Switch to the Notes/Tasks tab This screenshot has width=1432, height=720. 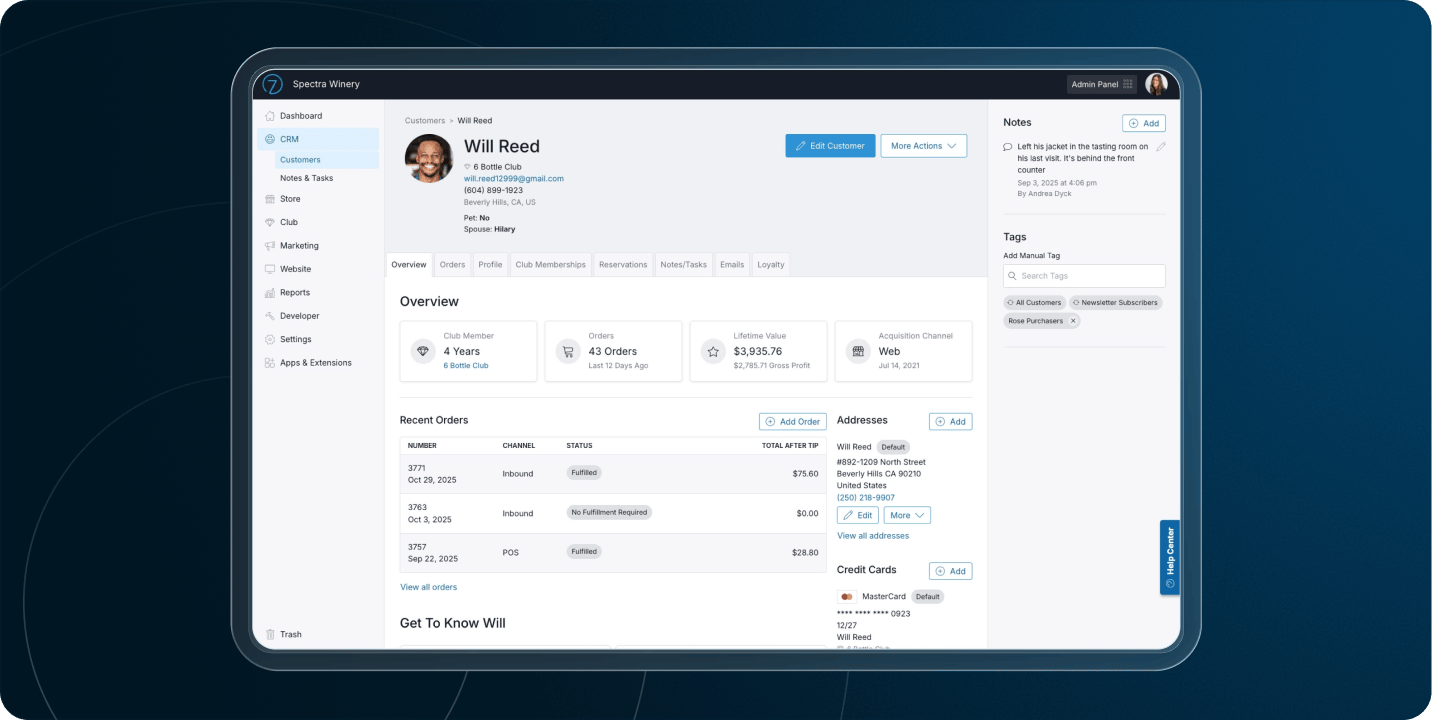tap(683, 265)
